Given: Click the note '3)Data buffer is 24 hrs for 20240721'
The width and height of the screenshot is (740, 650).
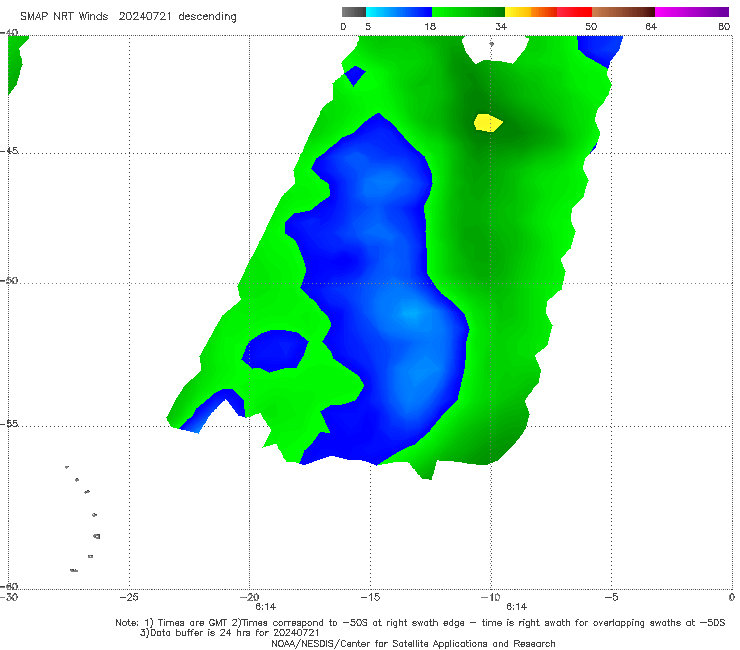Looking at the screenshot, I should (230, 633).
